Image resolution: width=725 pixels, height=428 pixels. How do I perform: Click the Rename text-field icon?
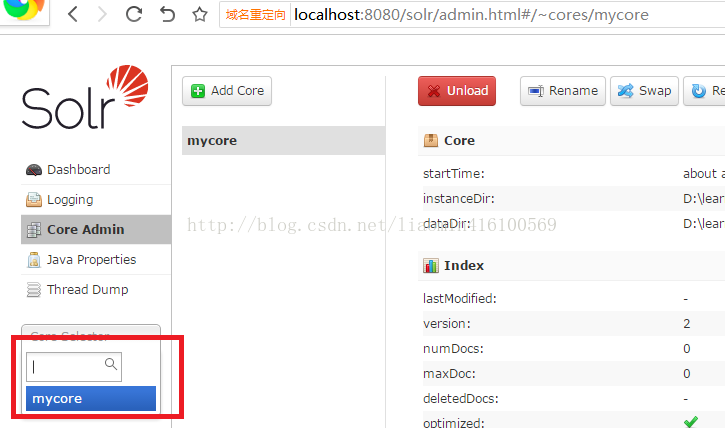[536, 91]
